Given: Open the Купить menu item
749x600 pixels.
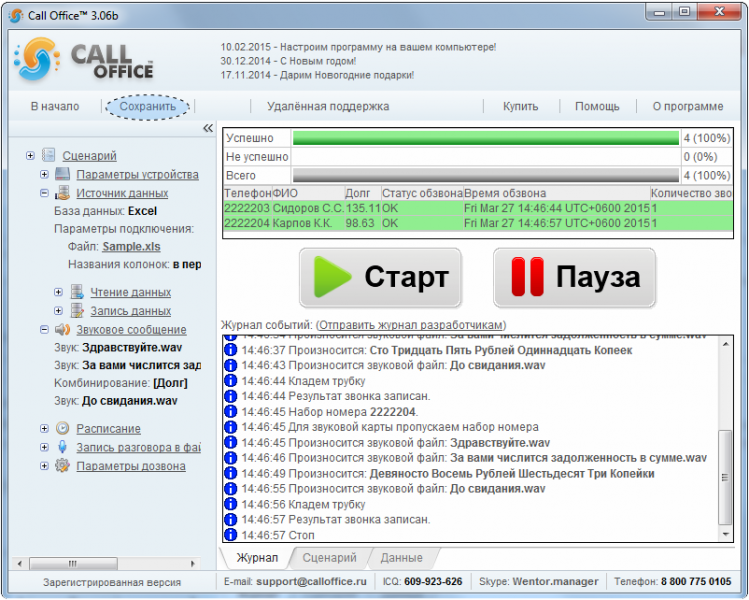Looking at the screenshot, I should tap(520, 107).
